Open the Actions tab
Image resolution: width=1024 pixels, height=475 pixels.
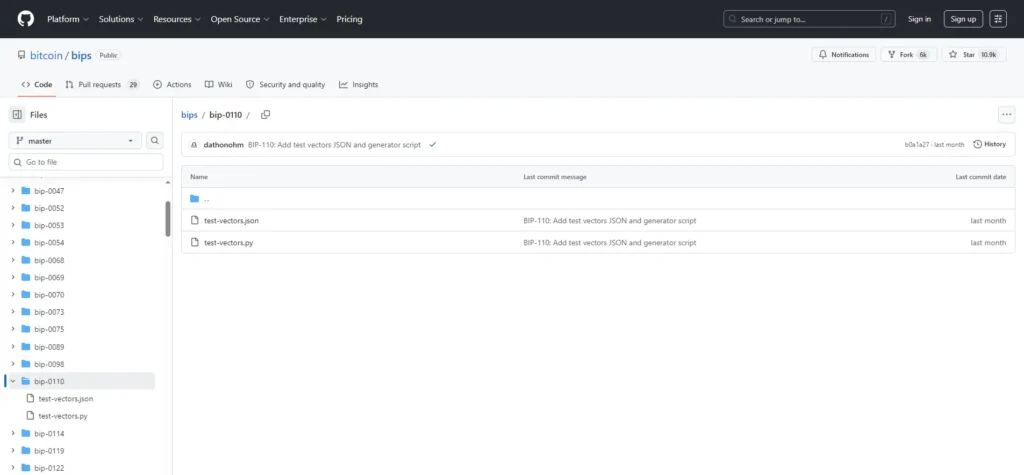[172, 84]
